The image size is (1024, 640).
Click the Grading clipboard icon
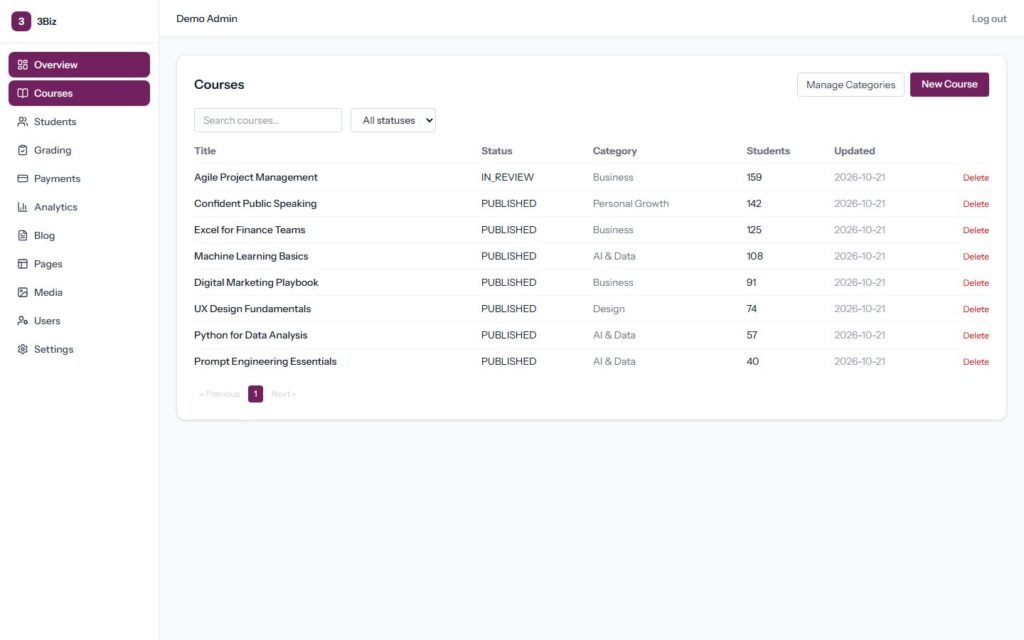23,150
